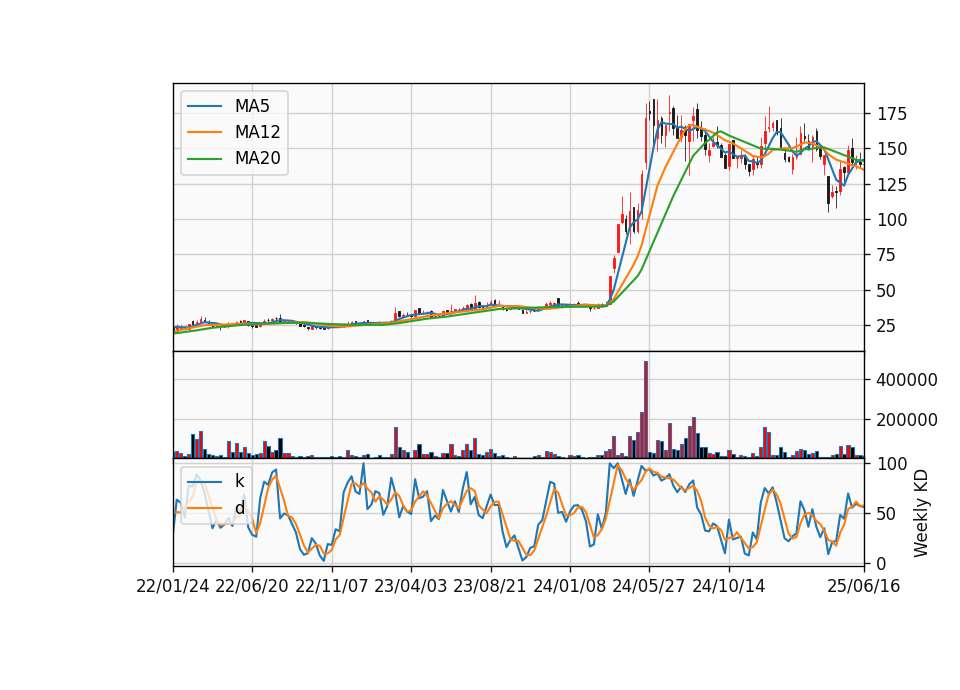
Task: Click the 23/04/03 date tick label
Action: 411,587
